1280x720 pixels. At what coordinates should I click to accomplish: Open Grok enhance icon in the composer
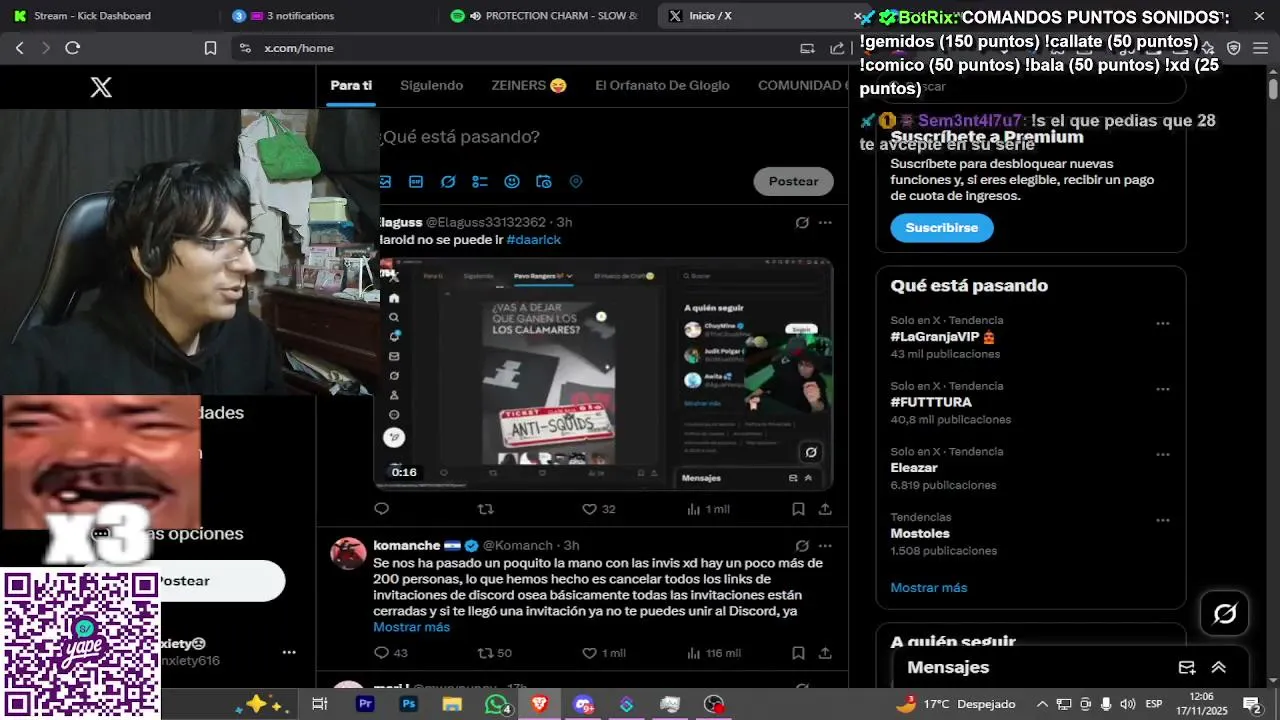coord(448,182)
